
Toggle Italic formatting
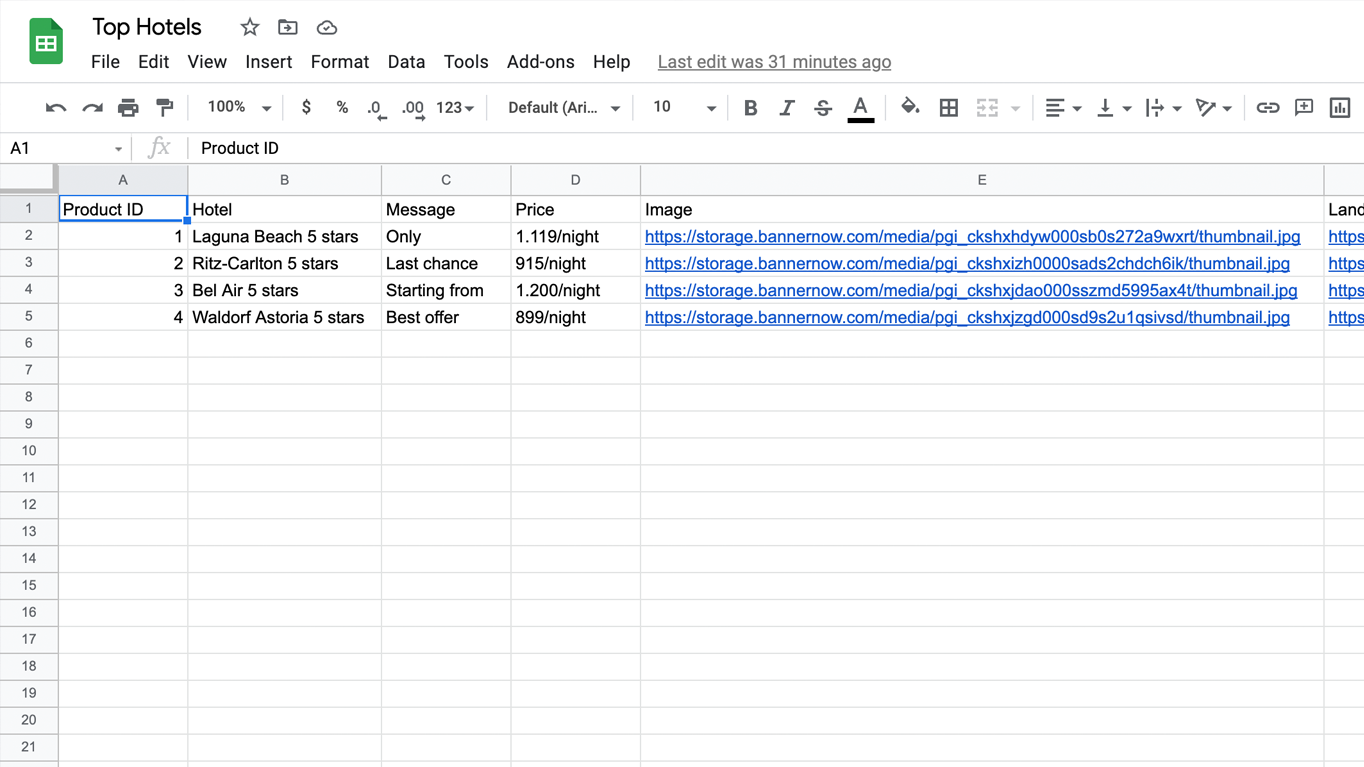point(787,108)
